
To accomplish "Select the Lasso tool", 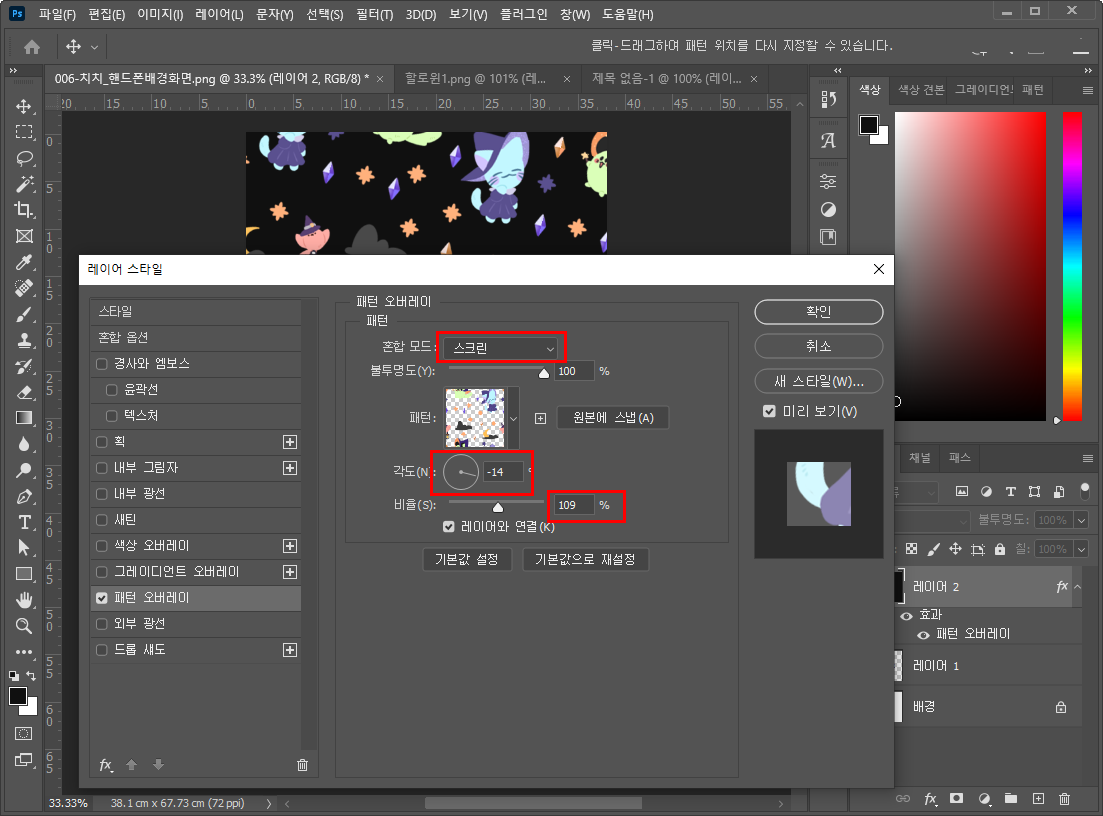I will tap(24, 158).
